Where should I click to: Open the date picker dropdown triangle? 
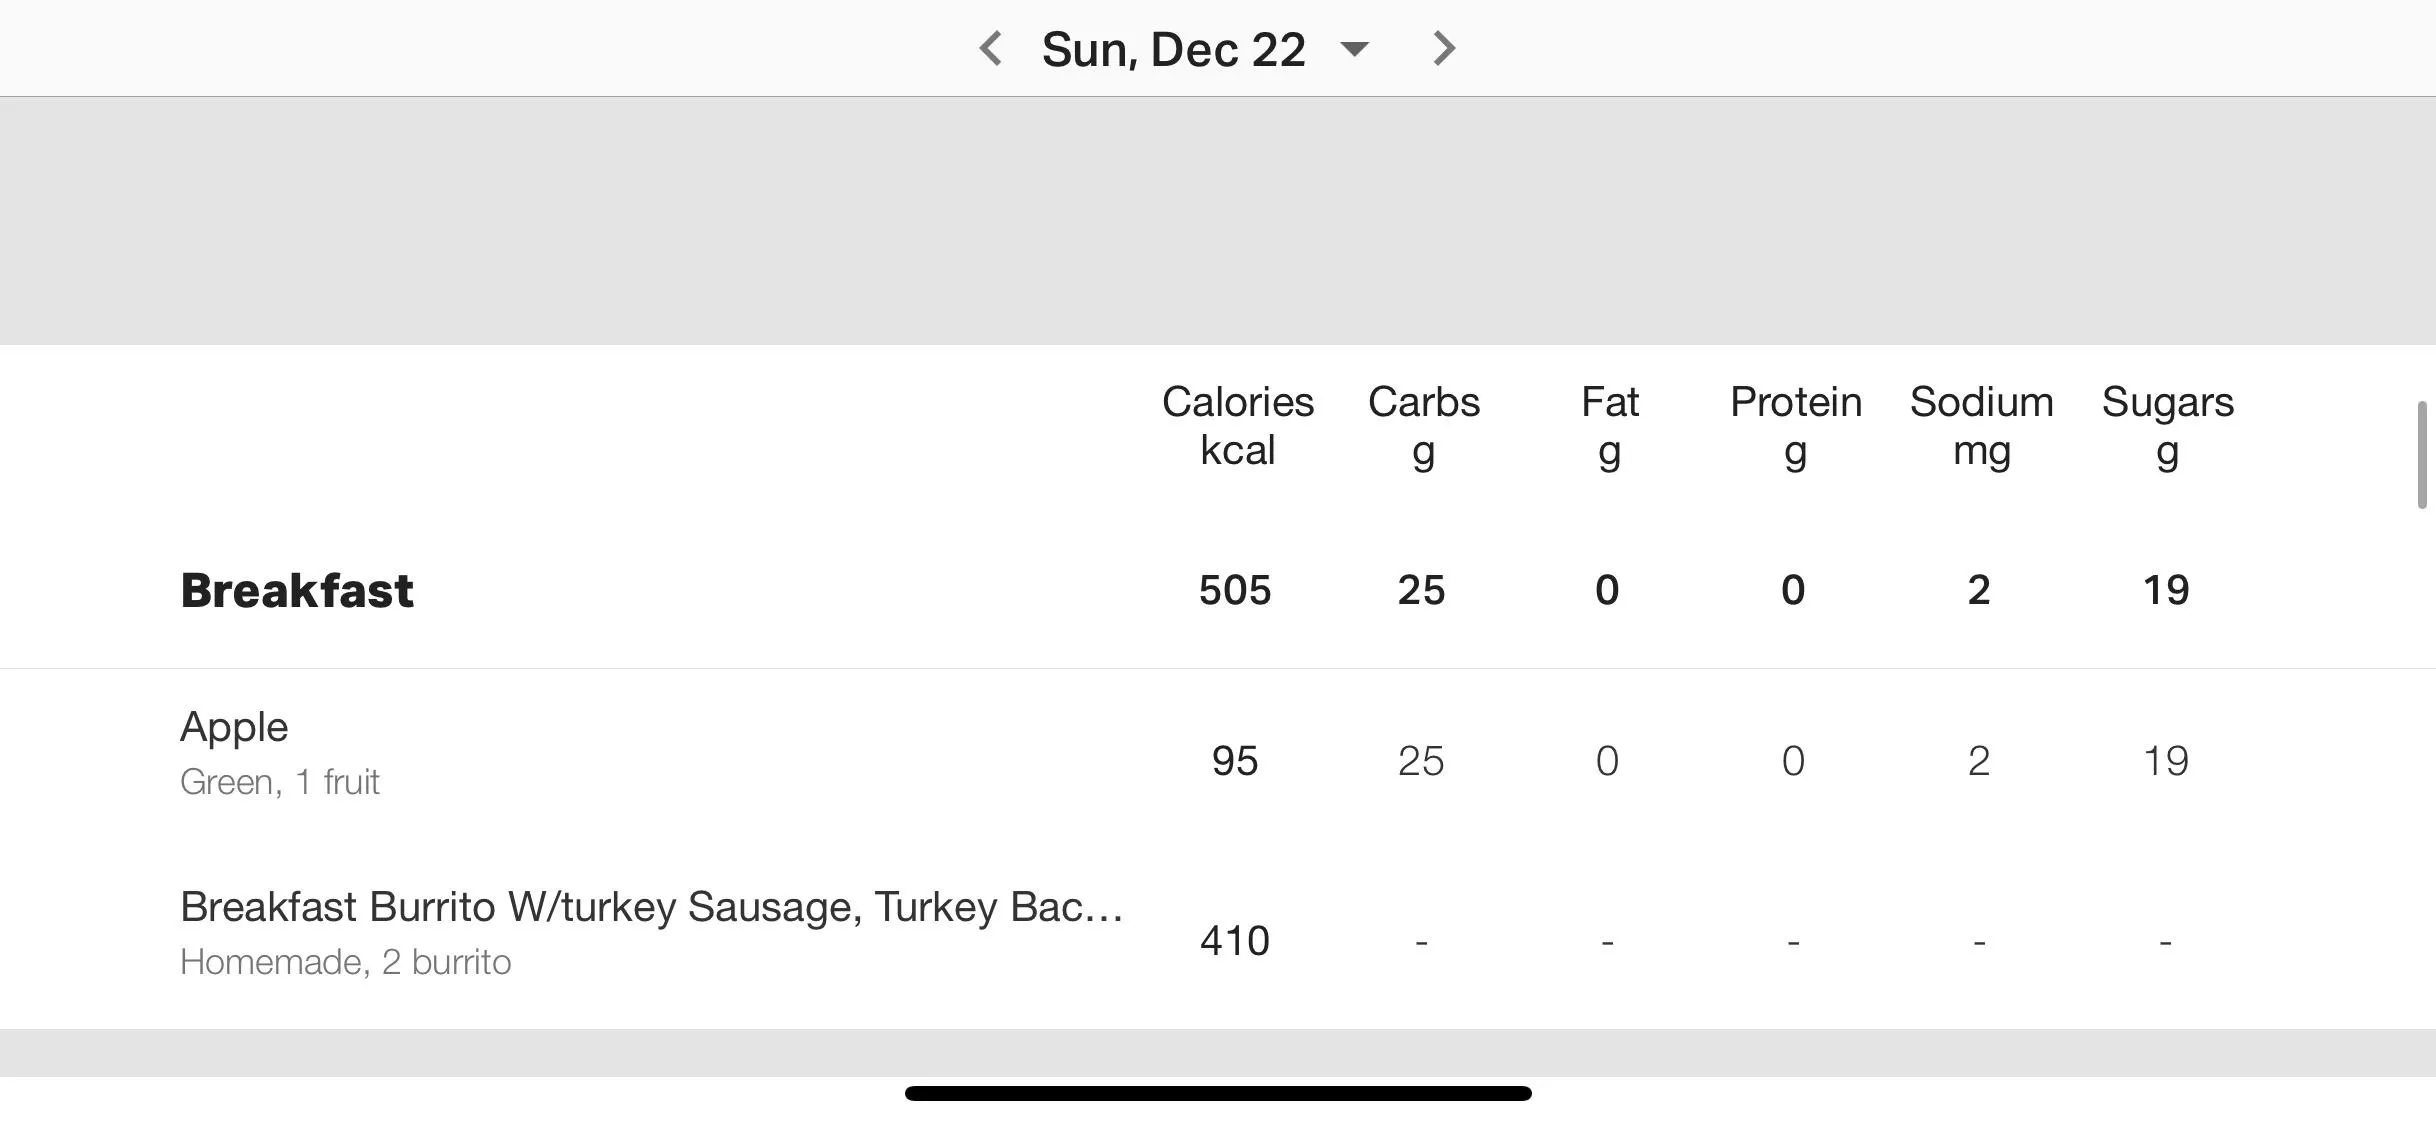point(1354,49)
